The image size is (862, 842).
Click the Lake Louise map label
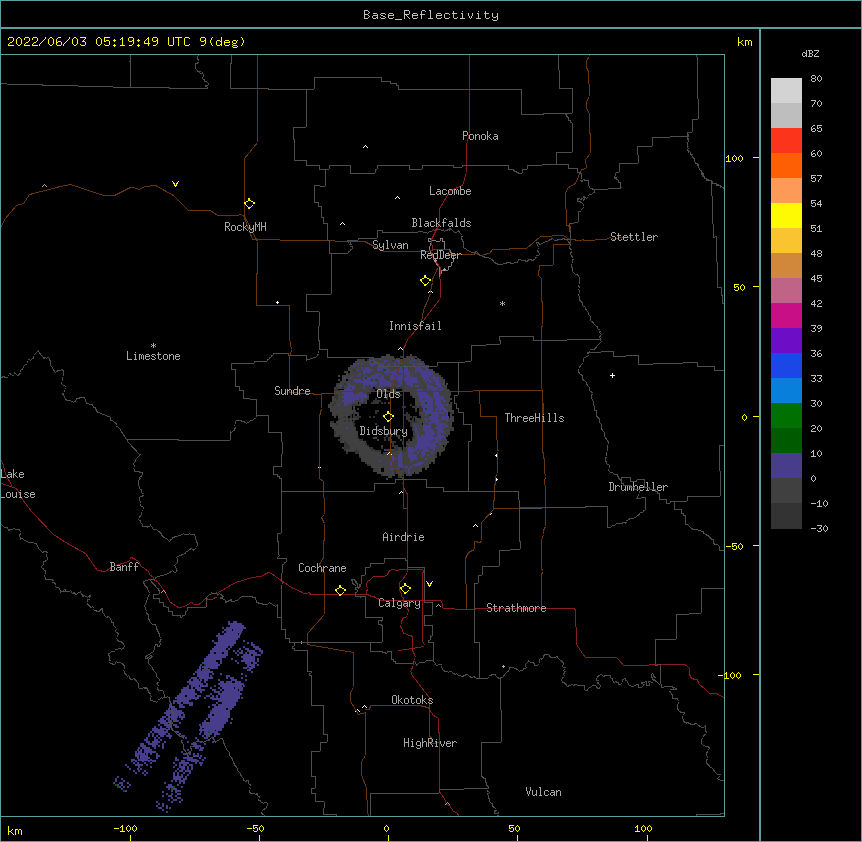[18, 484]
